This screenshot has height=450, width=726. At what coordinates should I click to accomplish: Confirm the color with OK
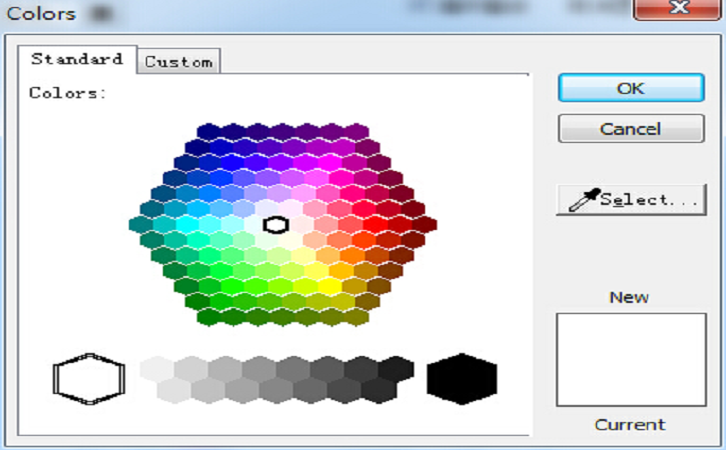click(x=630, y=88)
